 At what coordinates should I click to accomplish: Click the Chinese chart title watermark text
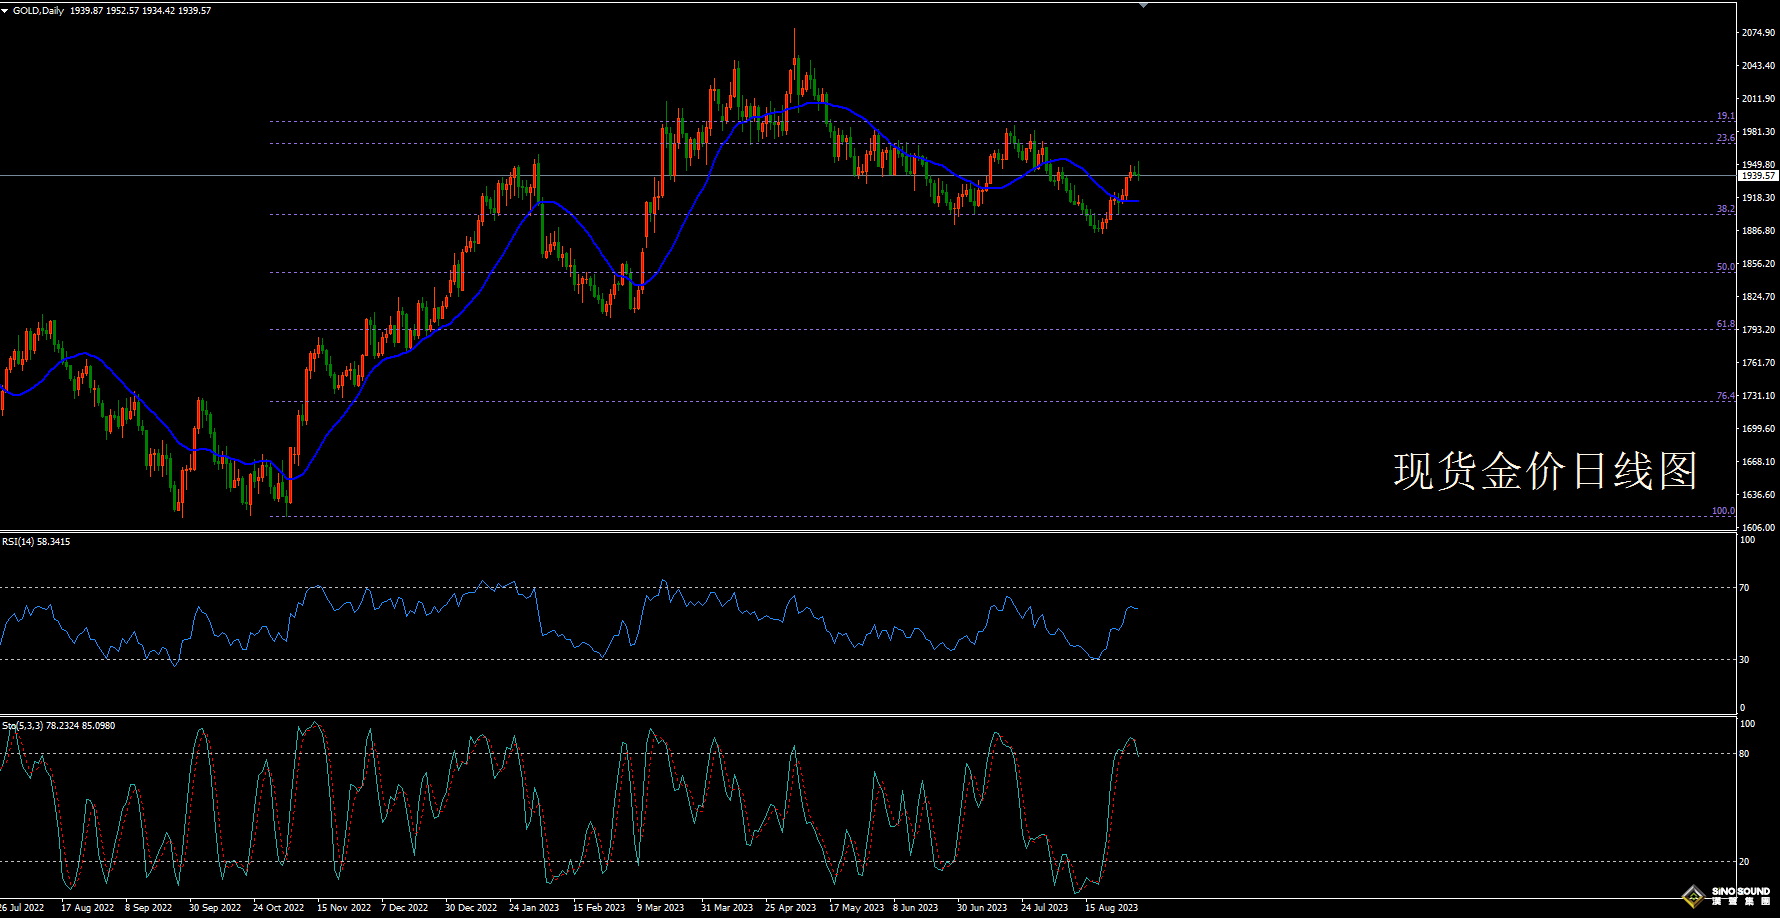[x=1545, y=471]
